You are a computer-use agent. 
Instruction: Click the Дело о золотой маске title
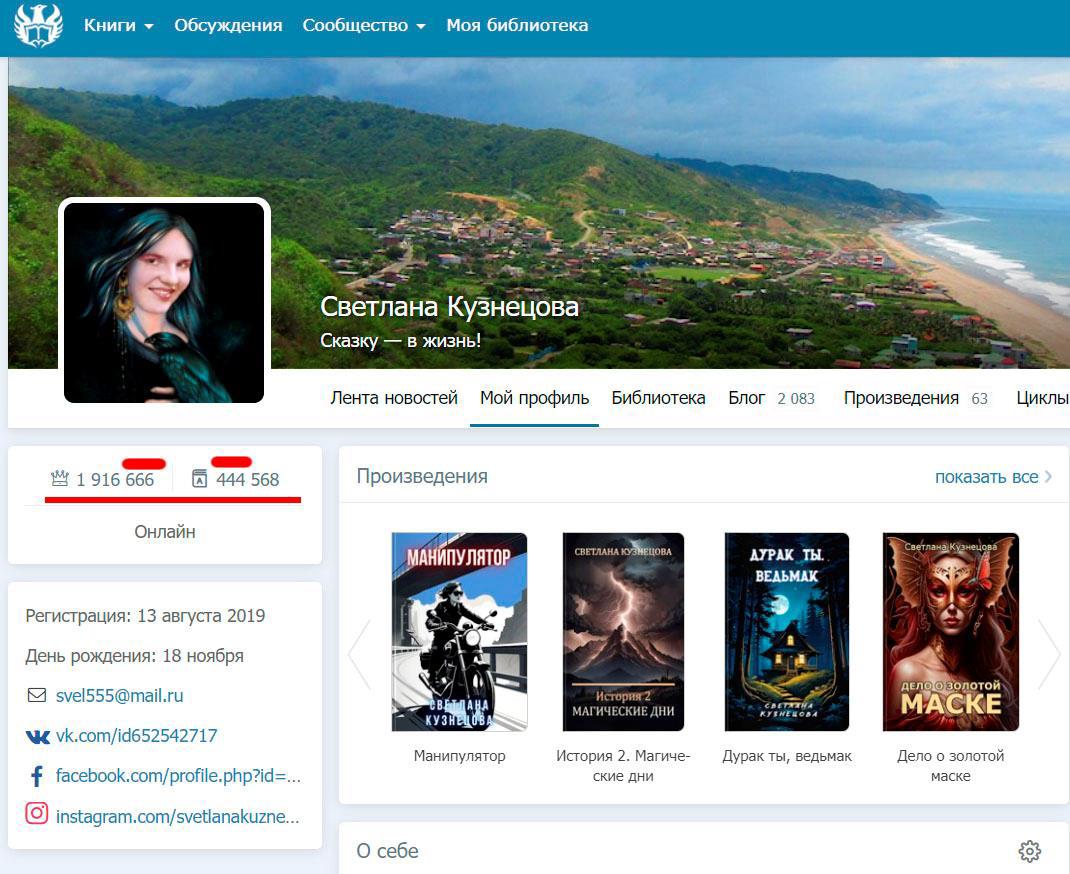(x=951, y=766)
